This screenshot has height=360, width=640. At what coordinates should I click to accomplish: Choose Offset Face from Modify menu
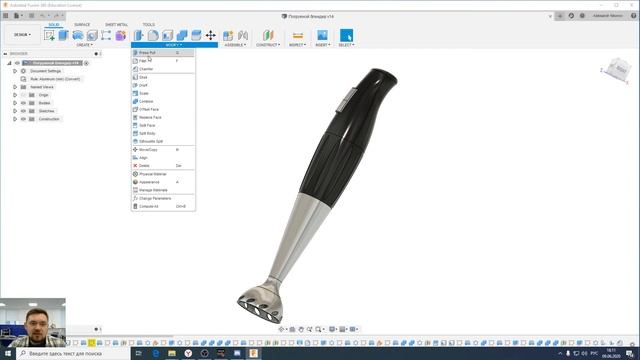pyautogui.click(x=163, y=109)
